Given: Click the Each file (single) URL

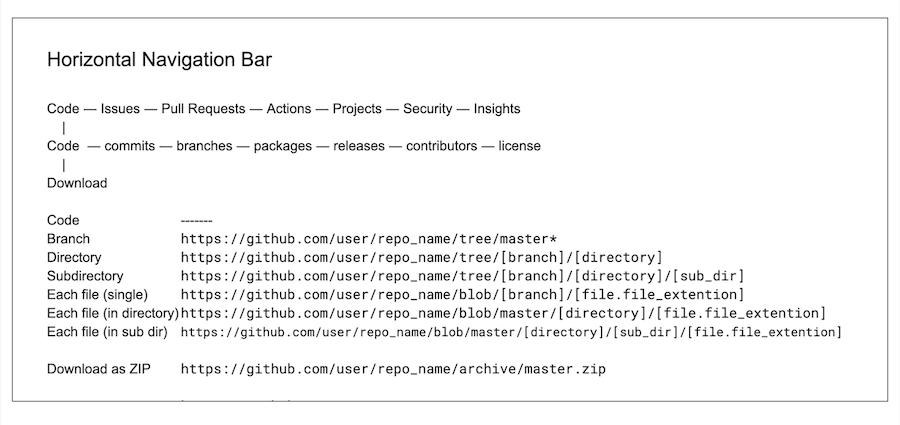Looking at the screenshot, I should coord(462,294).
